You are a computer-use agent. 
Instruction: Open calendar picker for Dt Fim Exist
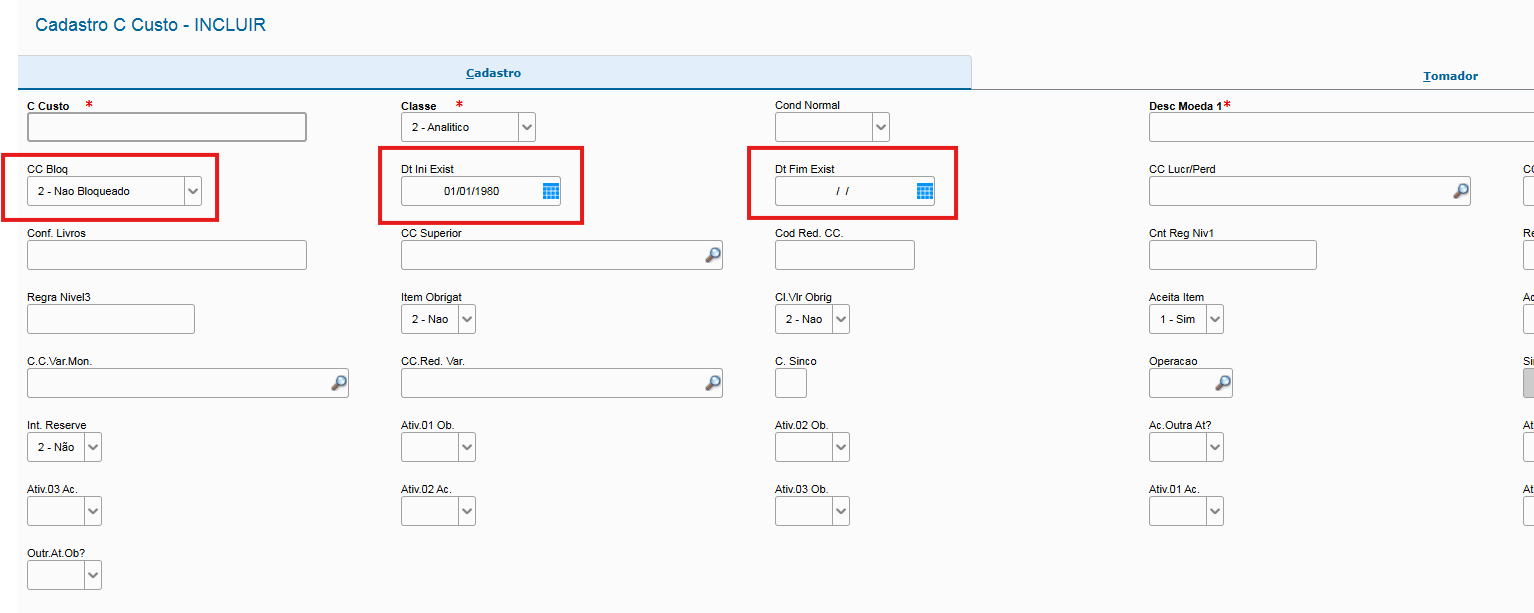pyautogui.click(x=925, y=191)
